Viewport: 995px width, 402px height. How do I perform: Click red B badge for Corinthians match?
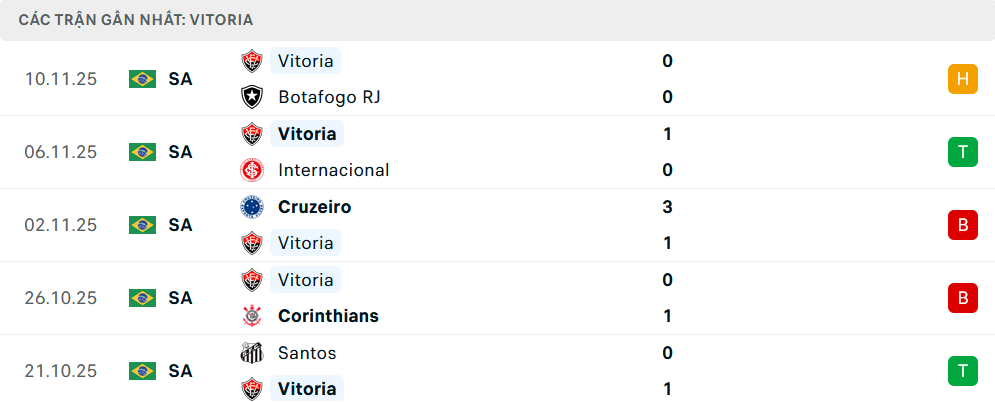962,298
